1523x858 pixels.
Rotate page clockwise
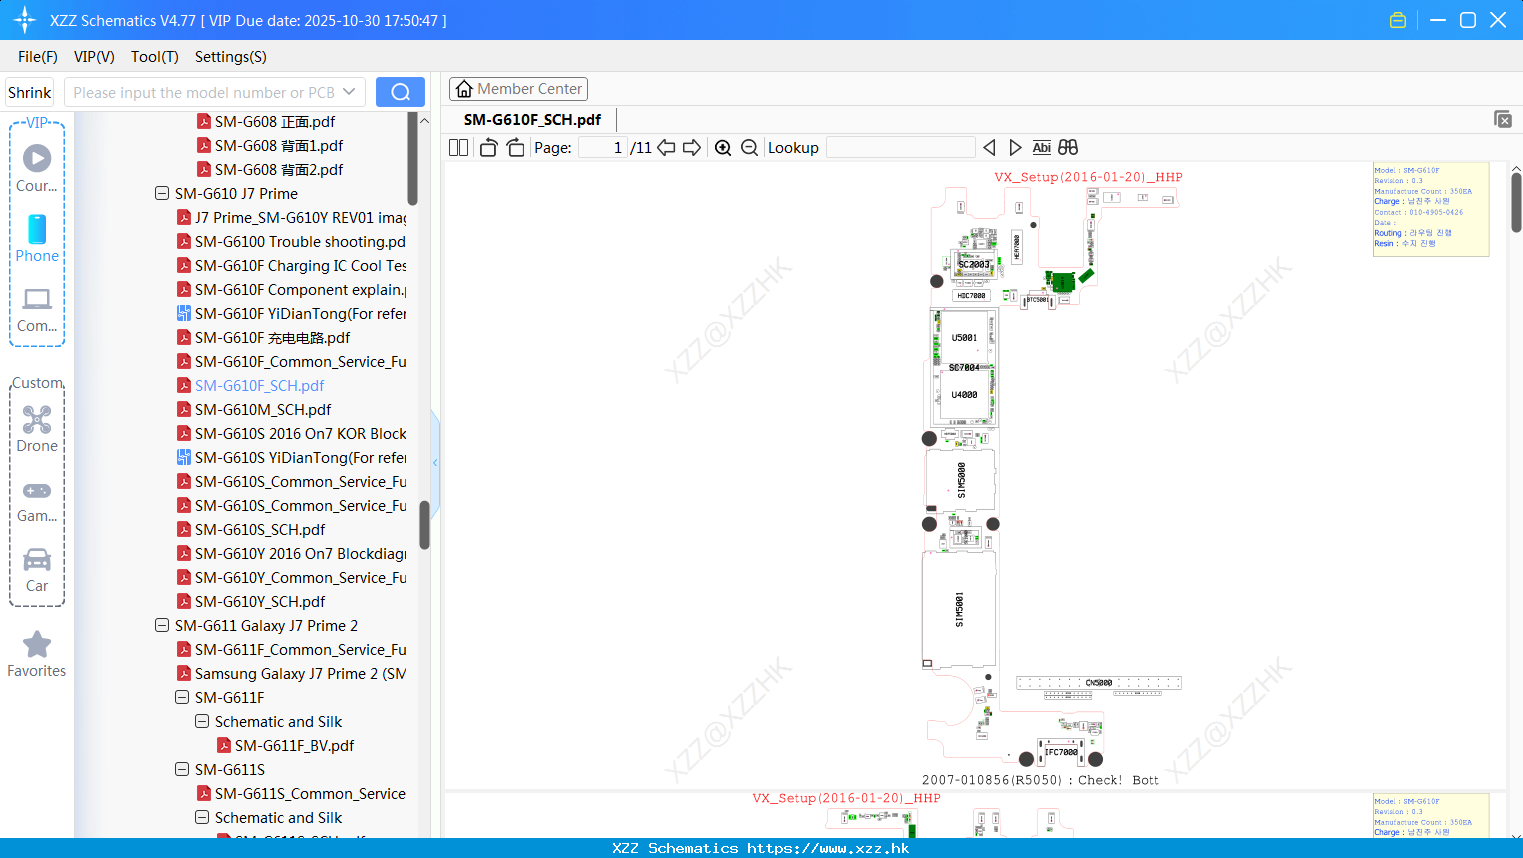[x=515, y=148]
